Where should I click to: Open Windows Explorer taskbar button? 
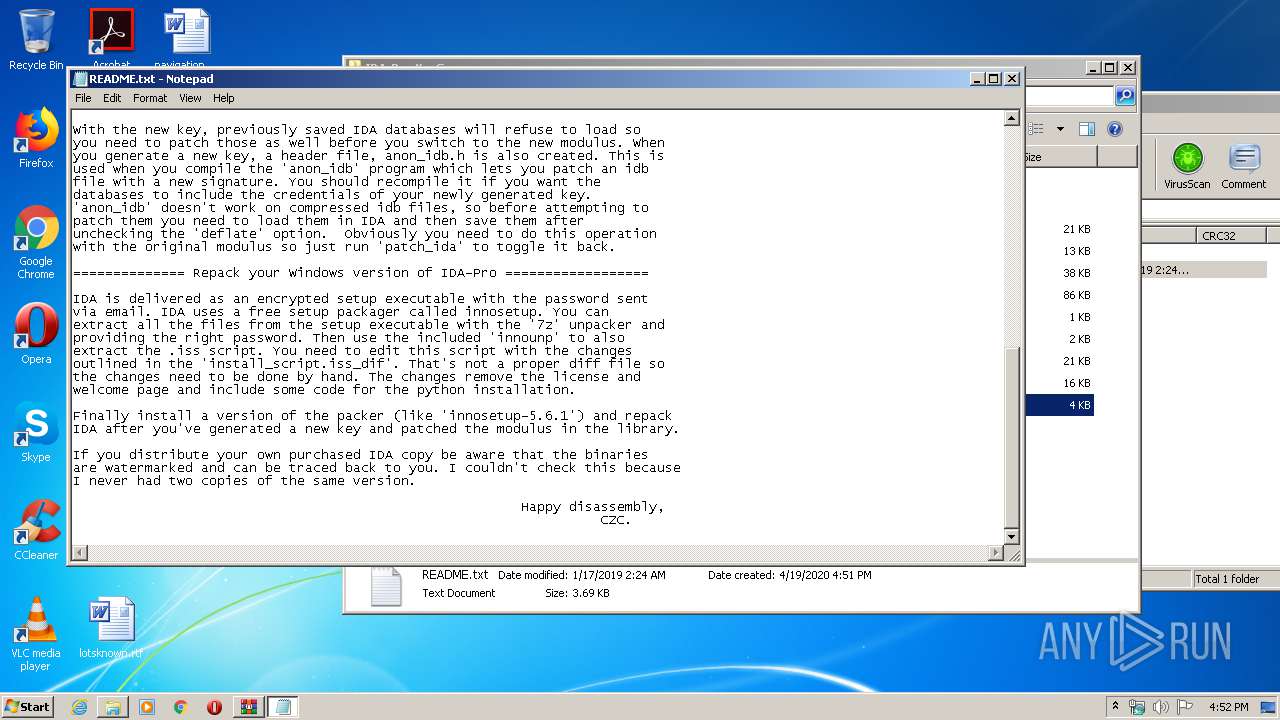pyautogui.click(x=113, y=707)
